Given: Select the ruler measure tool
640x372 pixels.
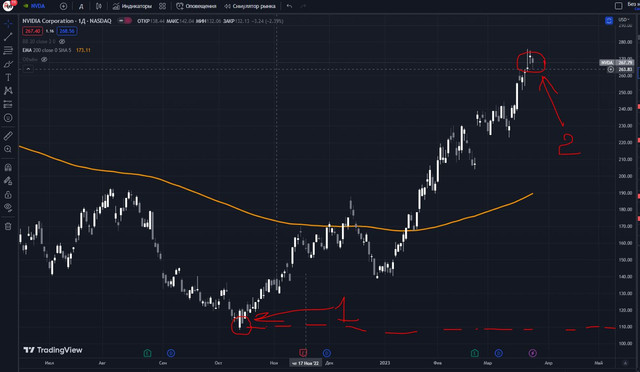Looking at the screenshot, I should pos(8,136).
